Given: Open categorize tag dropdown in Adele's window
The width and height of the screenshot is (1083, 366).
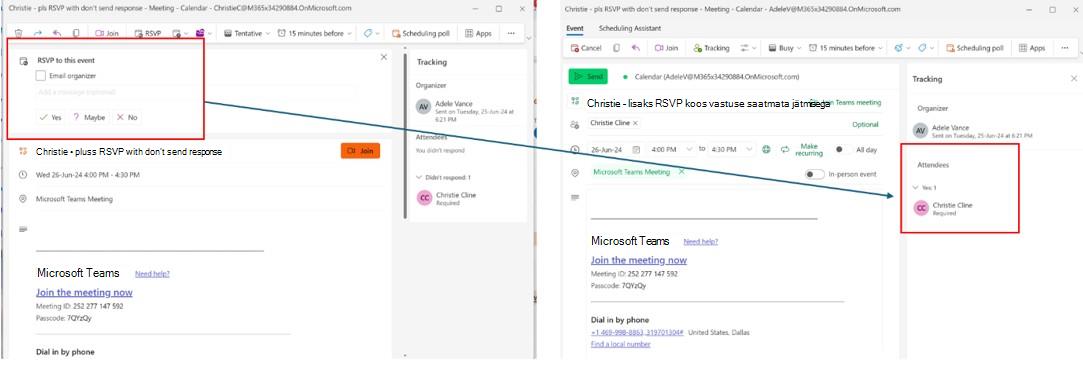Looking at the screenshot, I should click(926, 48).
